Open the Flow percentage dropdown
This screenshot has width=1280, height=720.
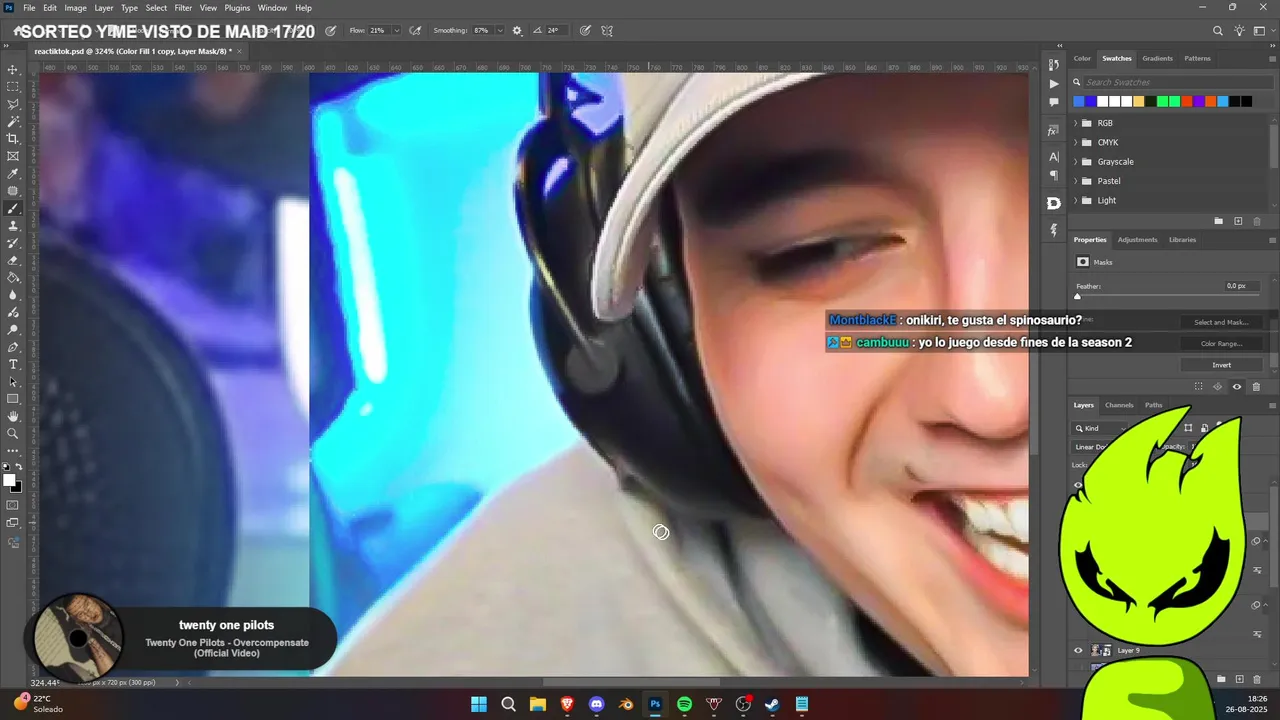coord(396,31)
